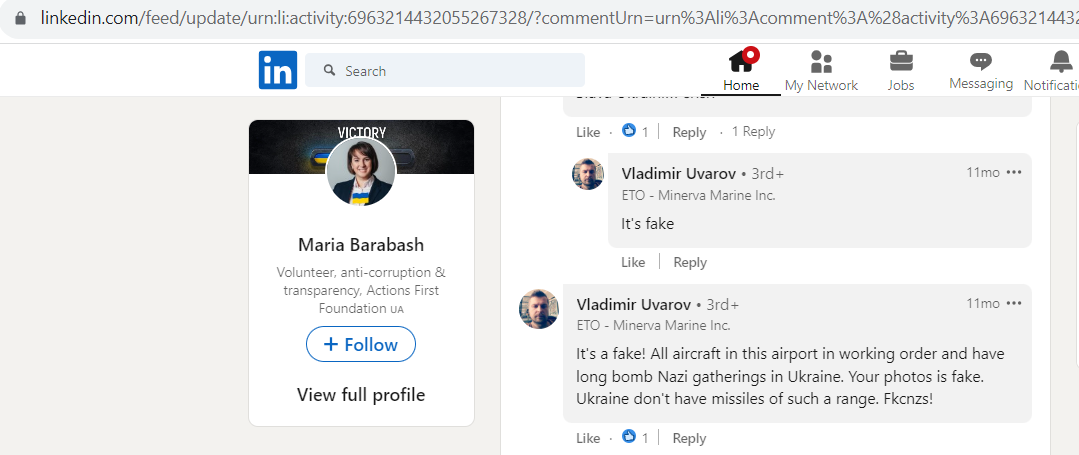Expand the '1 Reply' thread

tap(754, 131)
